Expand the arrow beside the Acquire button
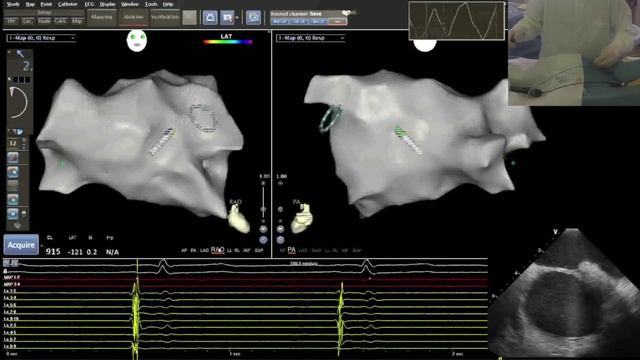 41,246
